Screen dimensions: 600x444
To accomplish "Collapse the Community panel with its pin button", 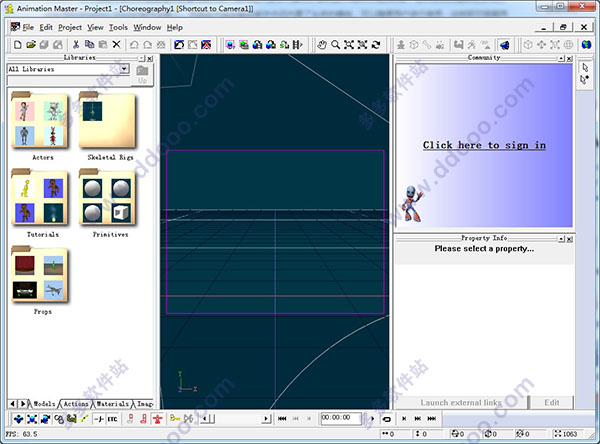I will coord(561,59).
